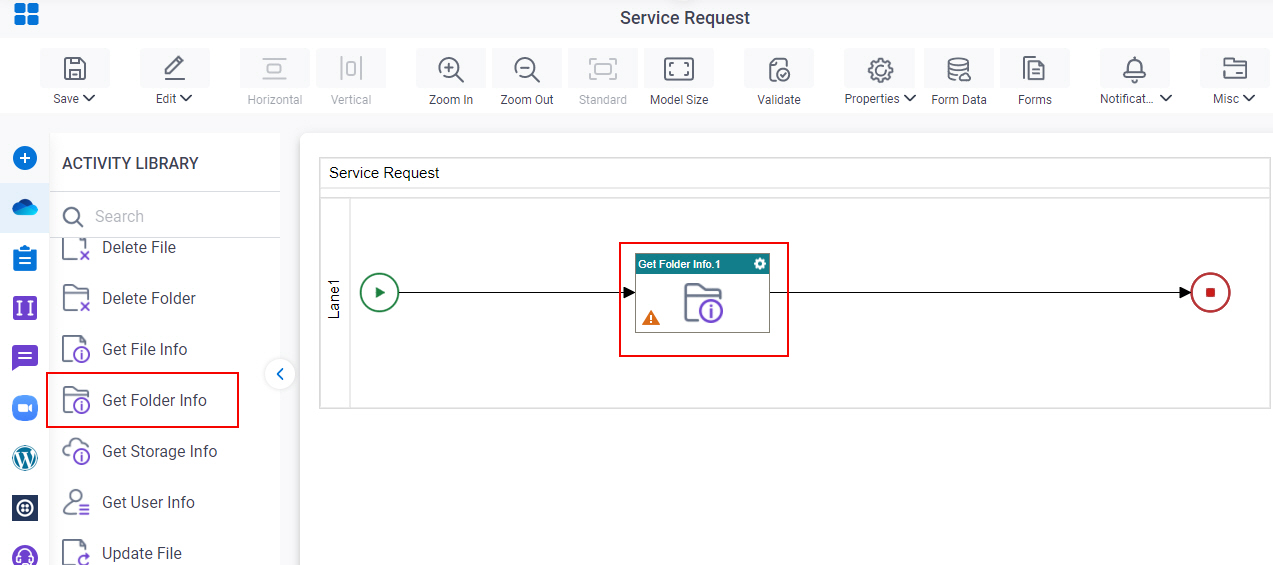Click the Standard zoom icon
This screenshot has width=1273, height=565.
tap(603, 68)
